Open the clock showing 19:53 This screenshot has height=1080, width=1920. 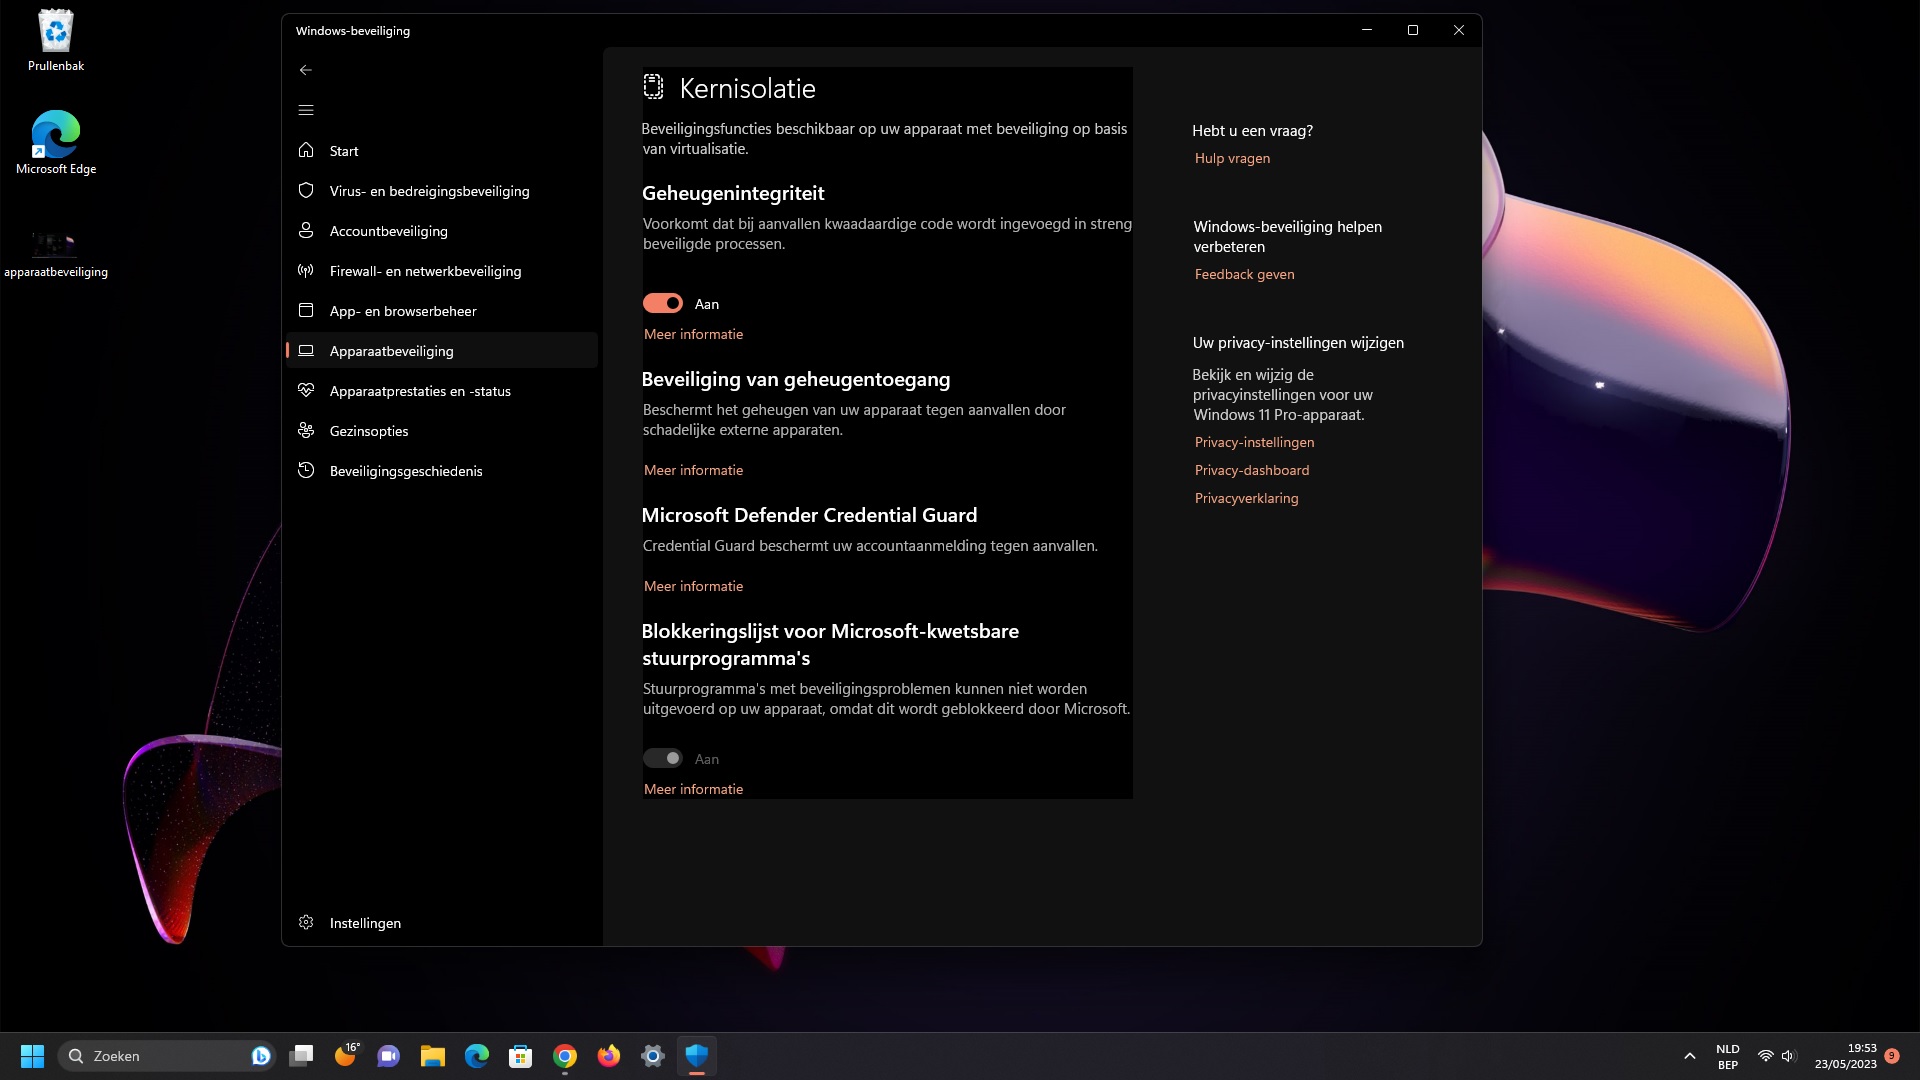click(1845, 1056)
